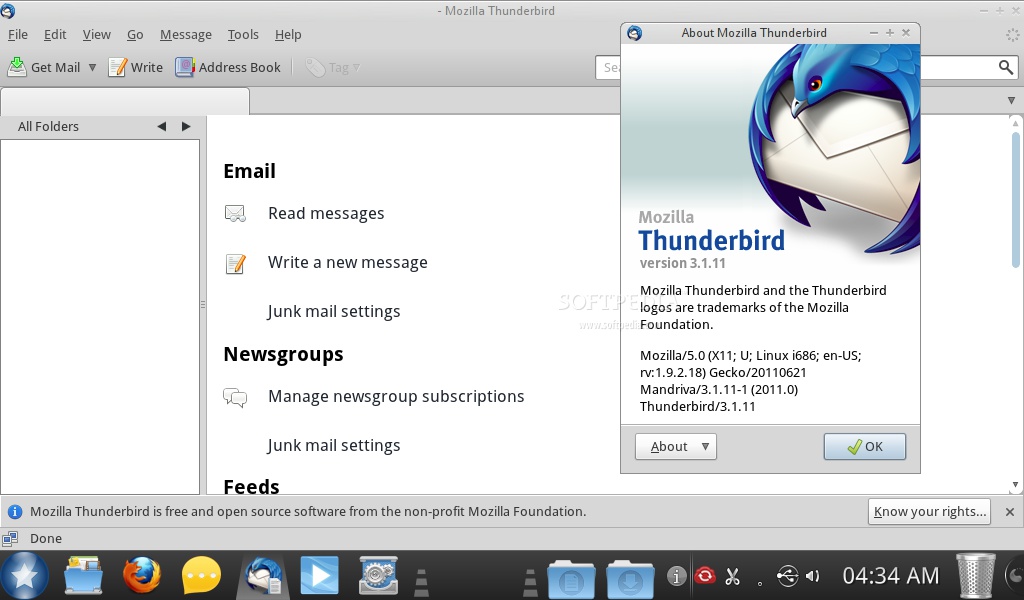Click the activity throbber icon
The width and height of the screenshot is (1024, 600).
(1012, 35)
